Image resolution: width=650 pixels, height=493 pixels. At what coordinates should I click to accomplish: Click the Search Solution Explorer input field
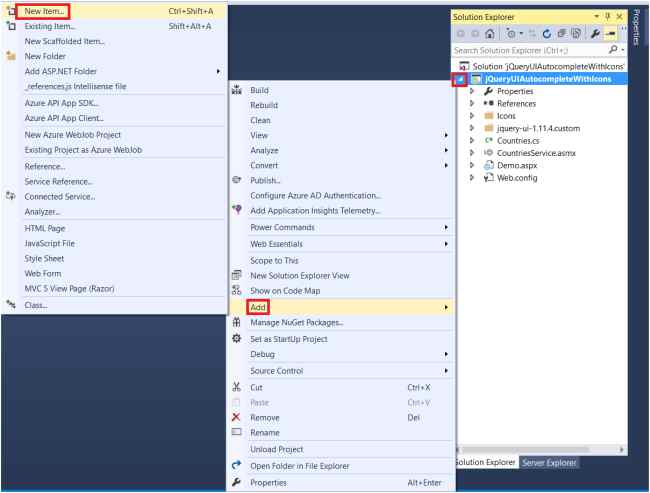click(x=531, y=50)
